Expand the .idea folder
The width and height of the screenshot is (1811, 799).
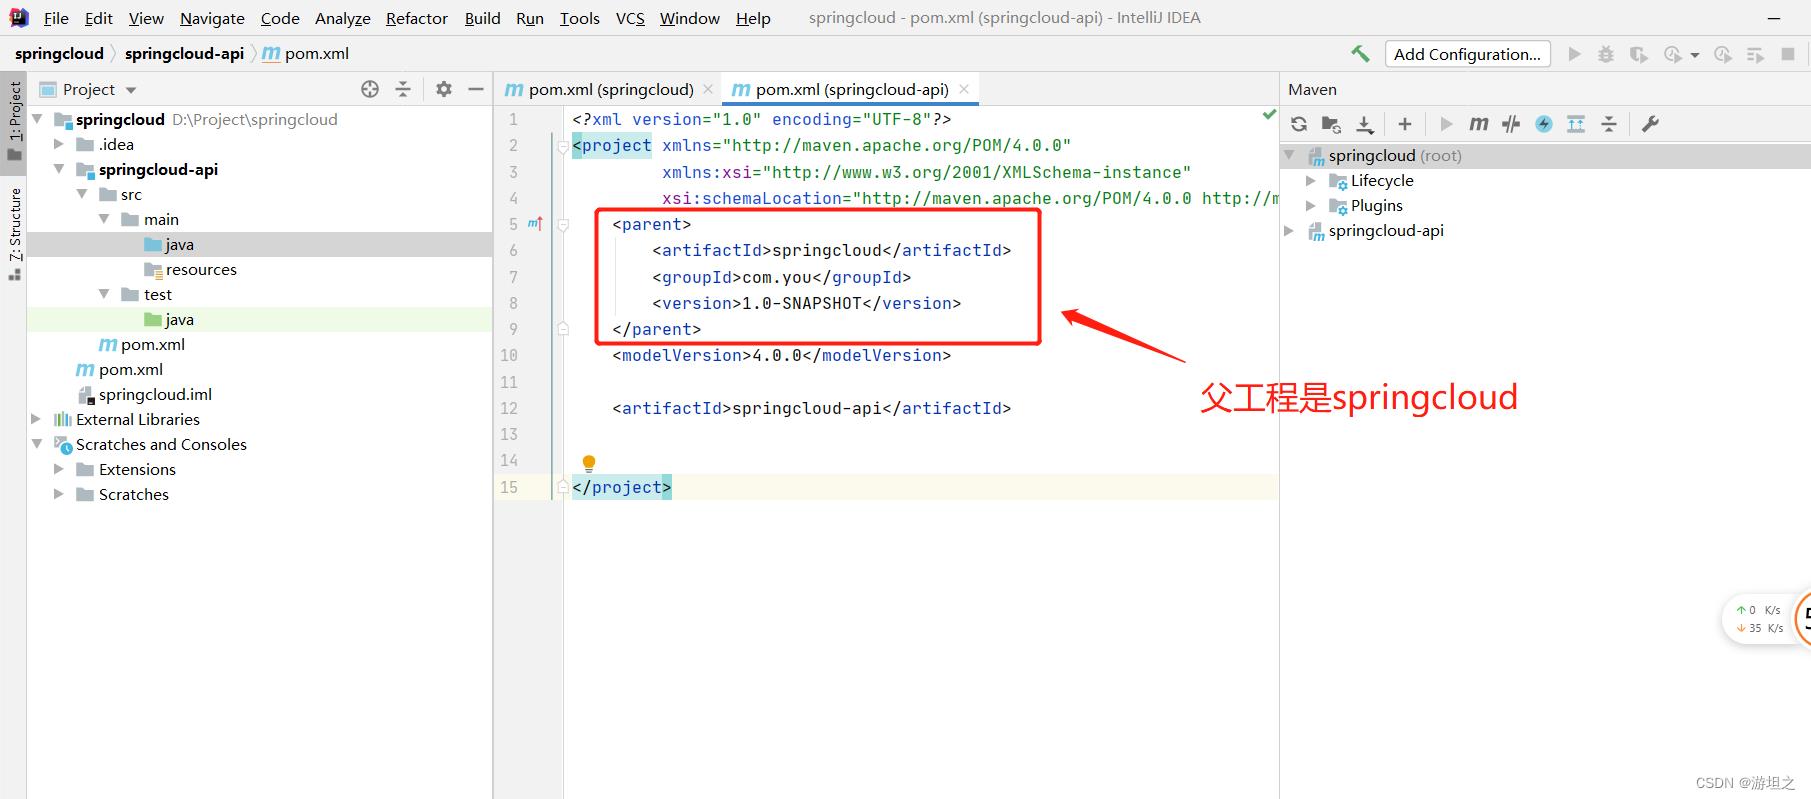[59, 144]
